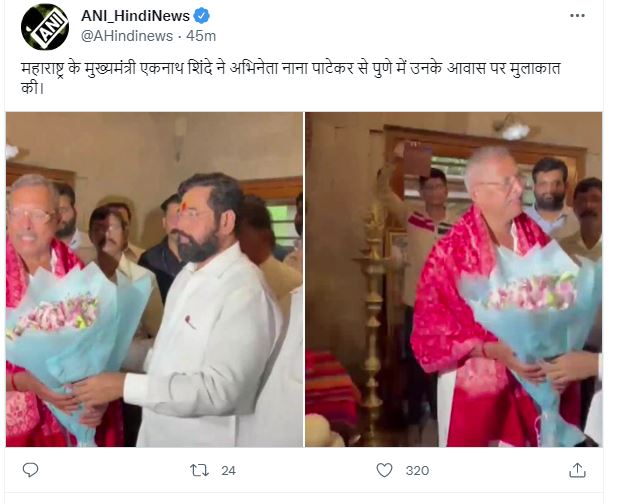Screen dimensions: 624x504
Task: Open the three-dot more options menu
Action: click(x=577, y=16)
